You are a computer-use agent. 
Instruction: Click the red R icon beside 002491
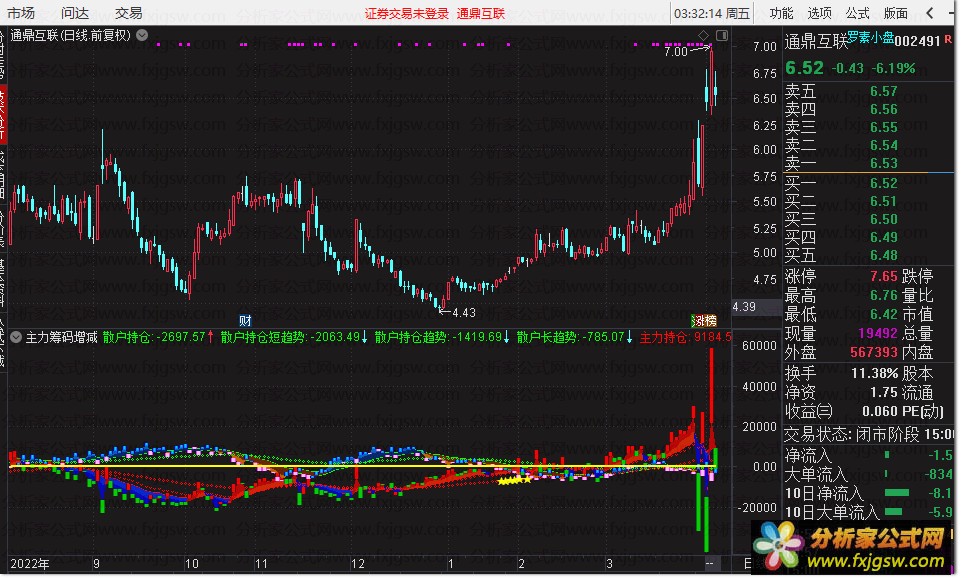pos(948,39)
